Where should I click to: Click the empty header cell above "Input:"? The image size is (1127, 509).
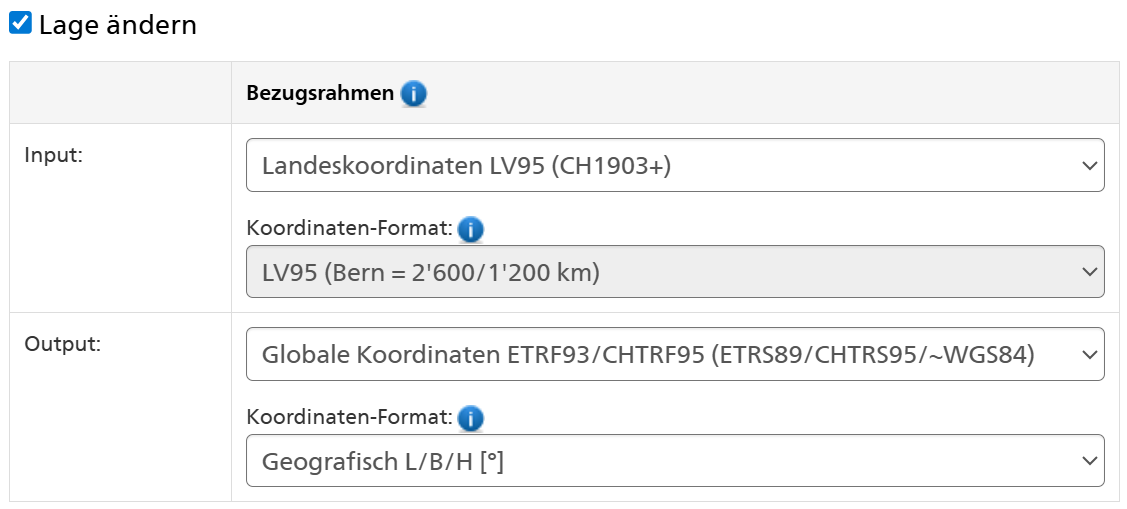click(x=120, y=93)
